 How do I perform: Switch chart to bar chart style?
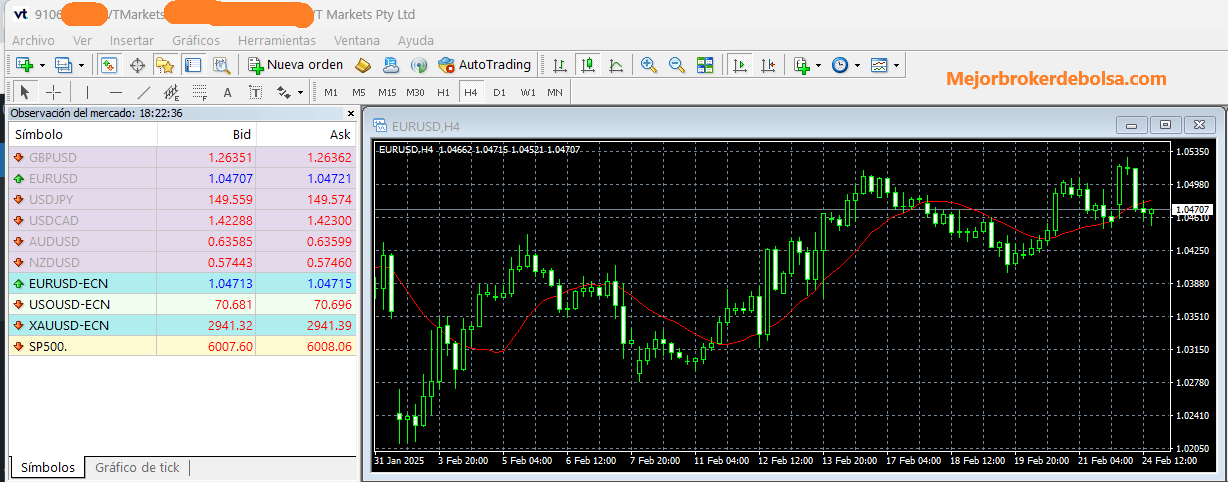point(560,65)
